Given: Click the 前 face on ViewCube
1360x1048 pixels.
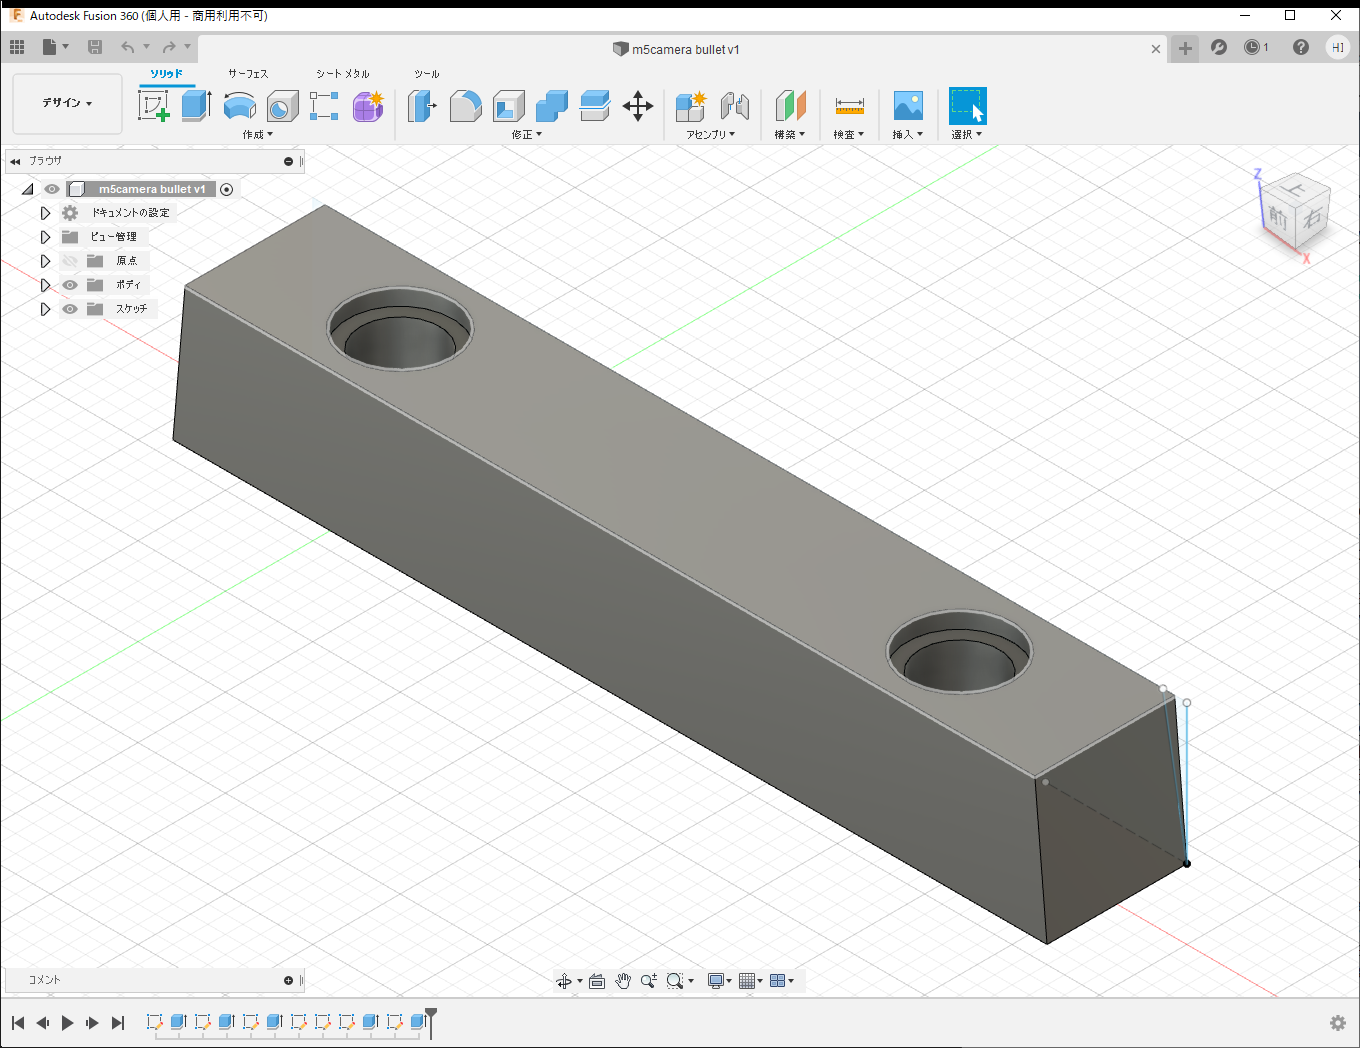Looking at the screenshot, I should coord(1278,216).
